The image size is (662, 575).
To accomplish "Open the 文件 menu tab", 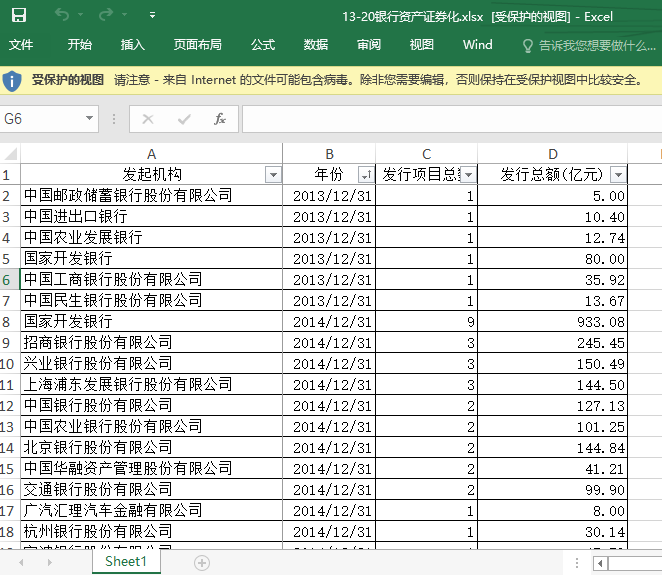I will point(21,45).
